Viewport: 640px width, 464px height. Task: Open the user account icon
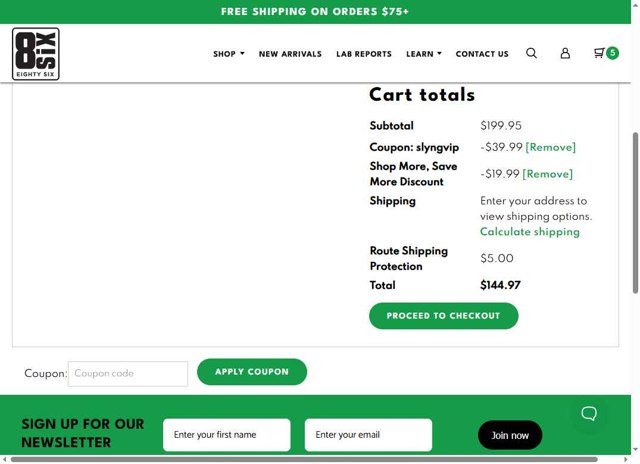(565, 53)
